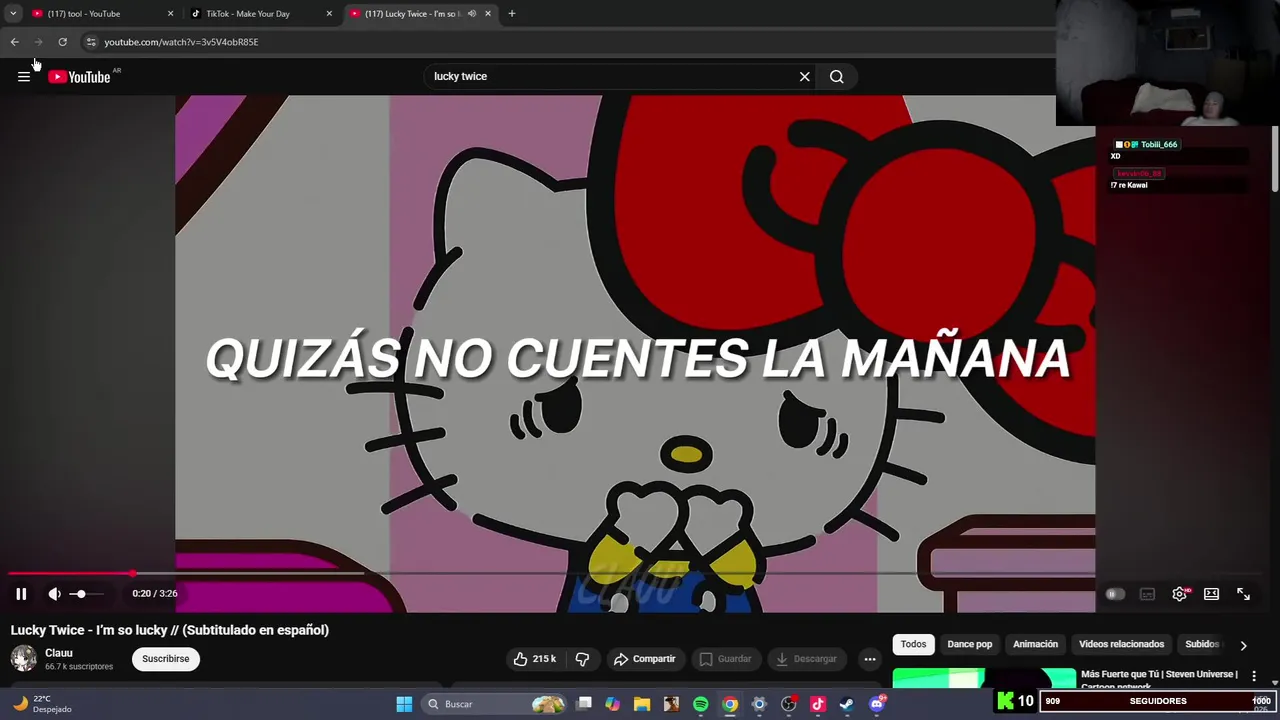Close the '(117) tool - YouTube' tab
This screenshot has width=1280, height=720.
[170, 14]
